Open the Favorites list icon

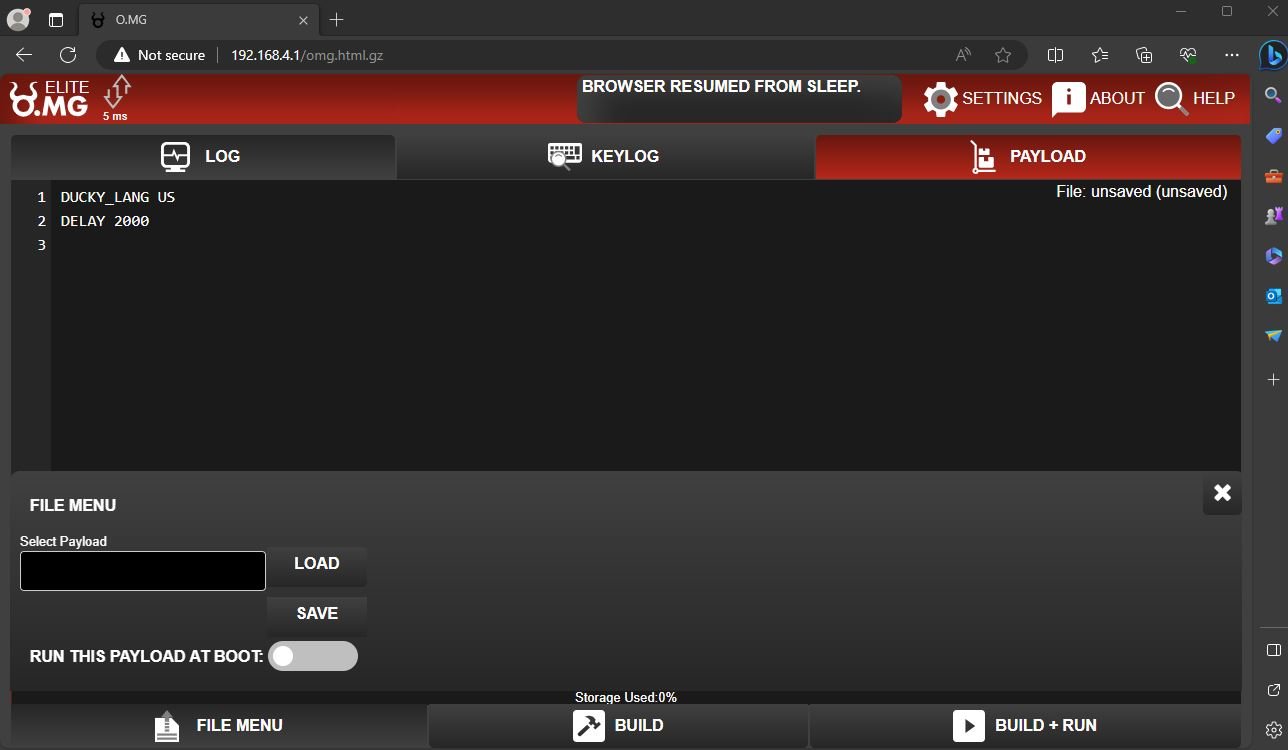click(x=1100, y=55)
